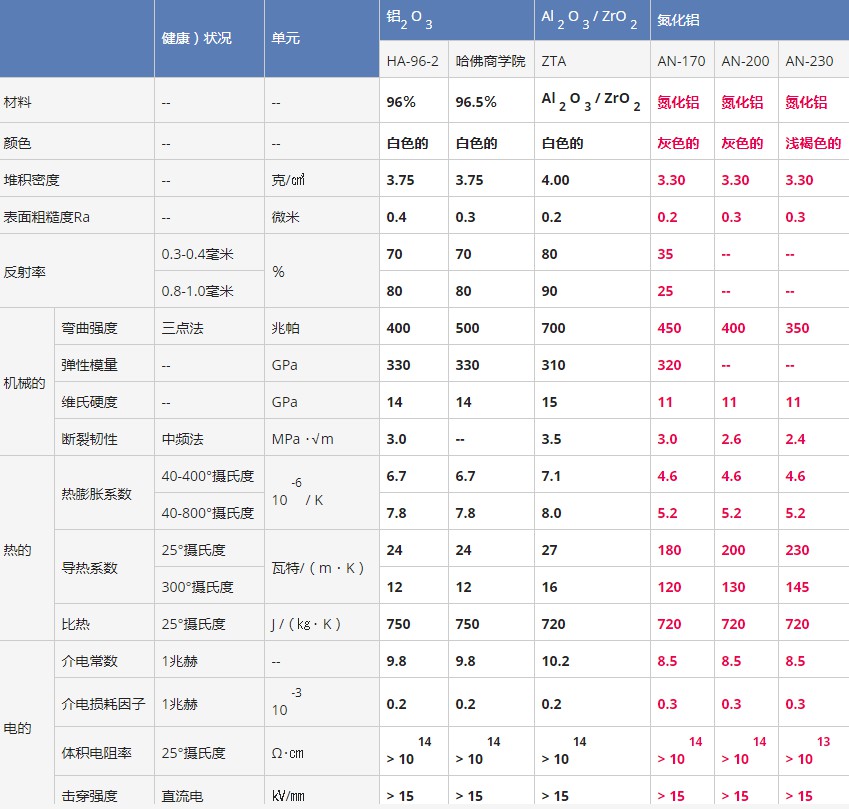Select the 导热系数 row label
This screenshot has height=809, width=849.
click(x=89, y=568)
